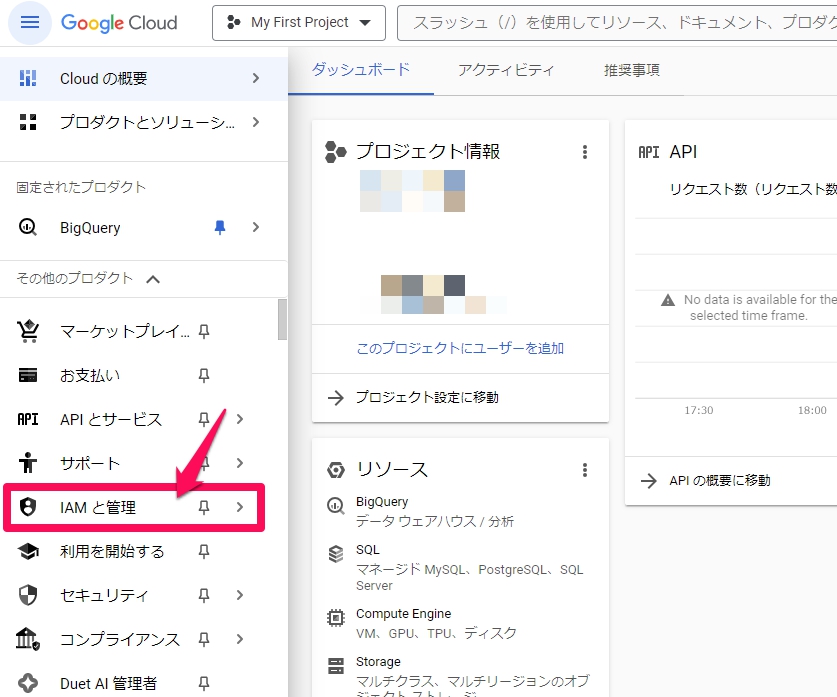Open the リソース card options menu
Viewport: 837px width, 697px height.
[585, 470]
